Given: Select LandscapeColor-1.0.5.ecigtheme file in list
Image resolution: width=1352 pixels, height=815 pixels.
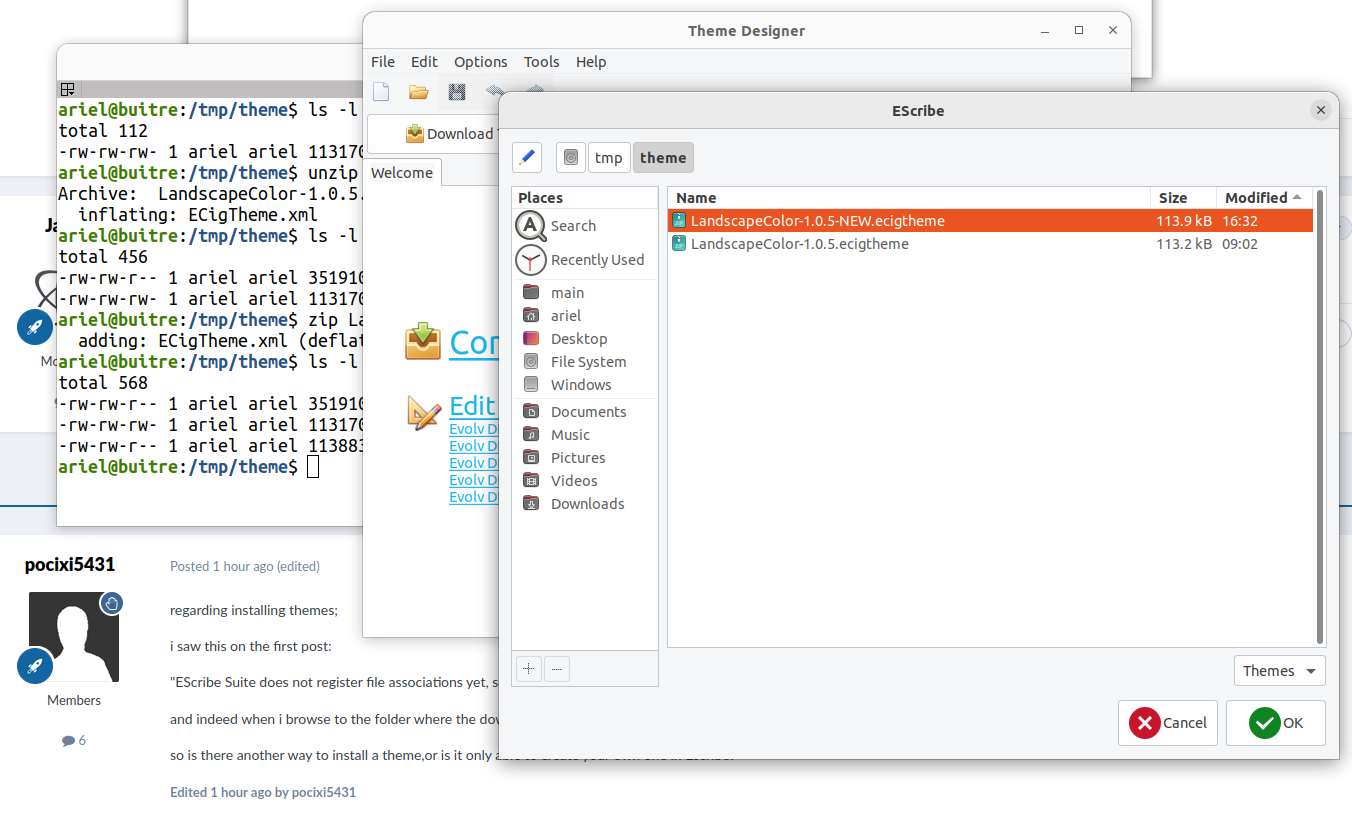Looking at the screenshot, I should [799, 244].
